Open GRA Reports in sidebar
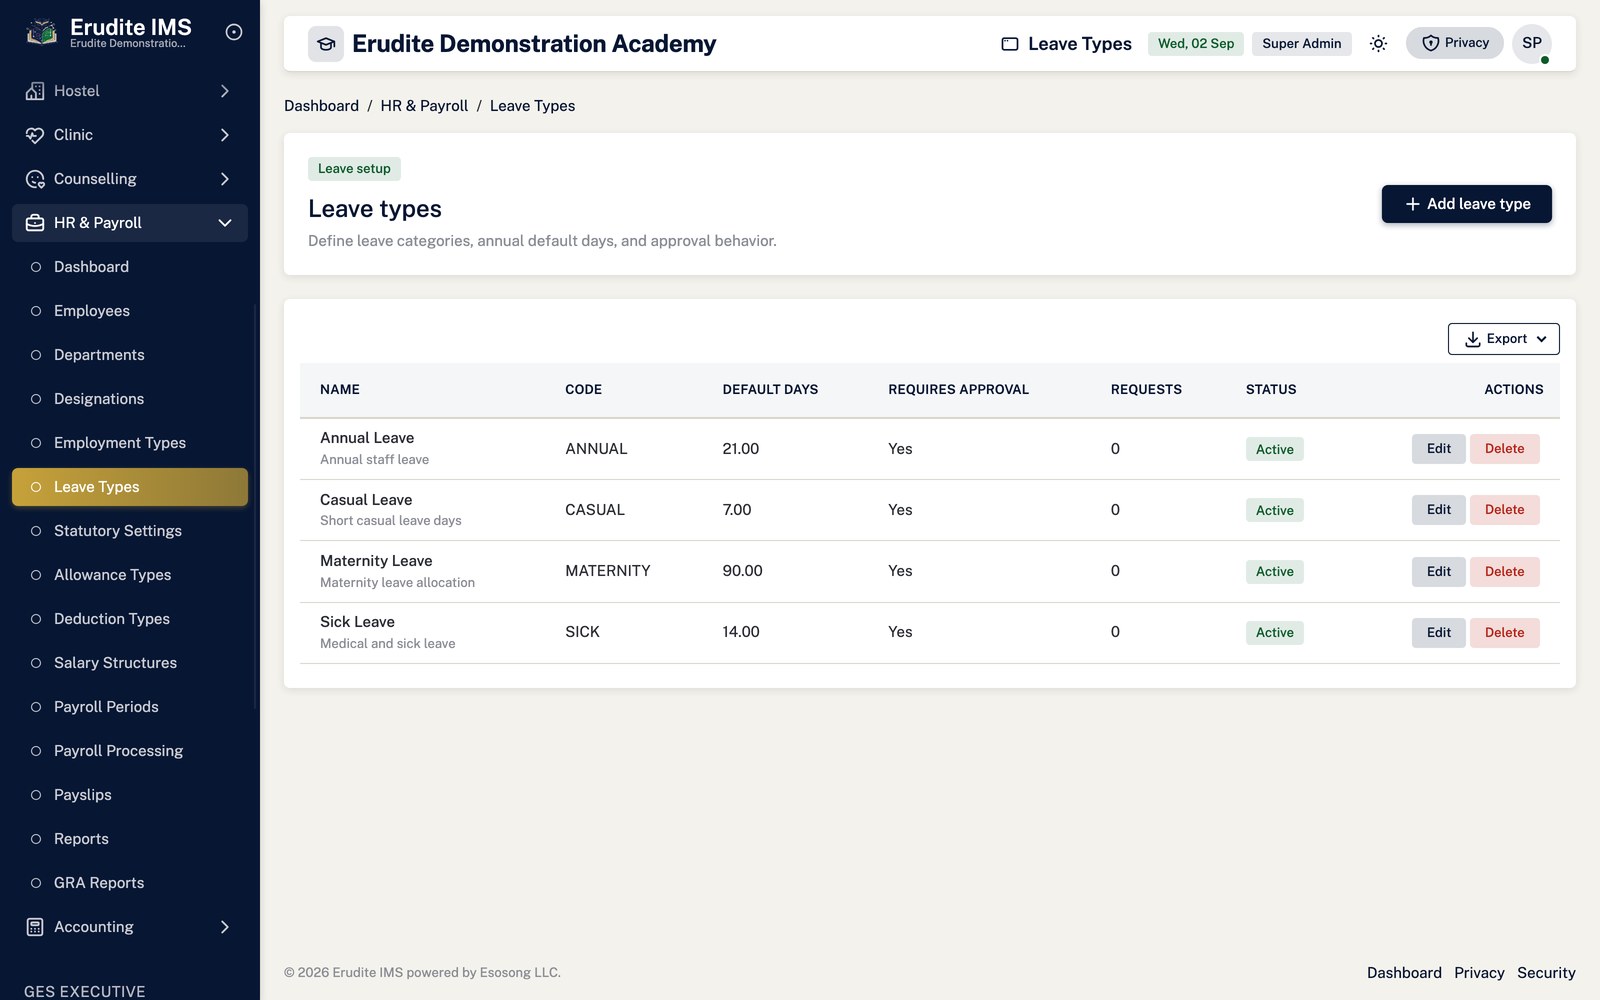The image size is (1600, 1000). pos(130,883)
